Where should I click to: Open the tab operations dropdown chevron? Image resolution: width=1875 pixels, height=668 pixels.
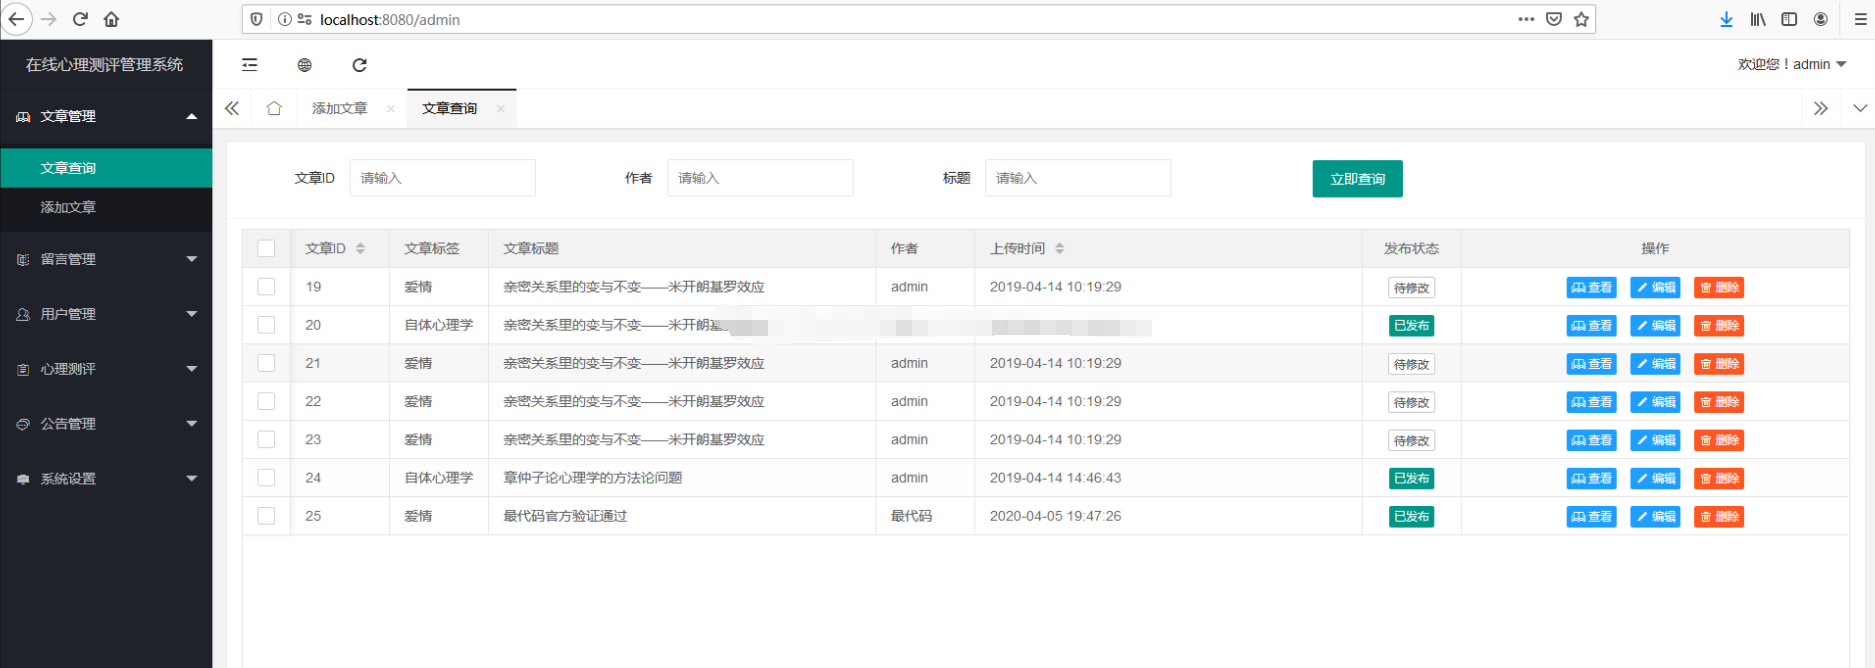tap(1859, 108)
